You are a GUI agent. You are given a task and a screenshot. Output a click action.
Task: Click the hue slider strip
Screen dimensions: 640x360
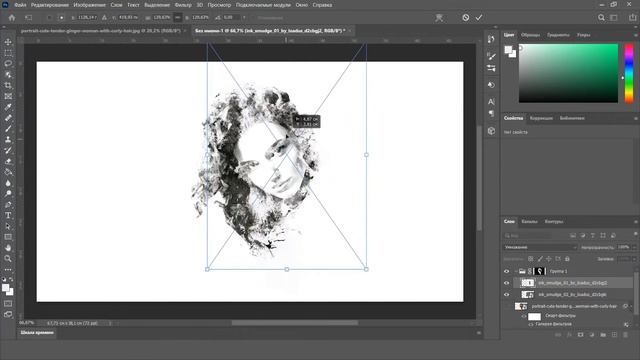(x=629, y=73)
